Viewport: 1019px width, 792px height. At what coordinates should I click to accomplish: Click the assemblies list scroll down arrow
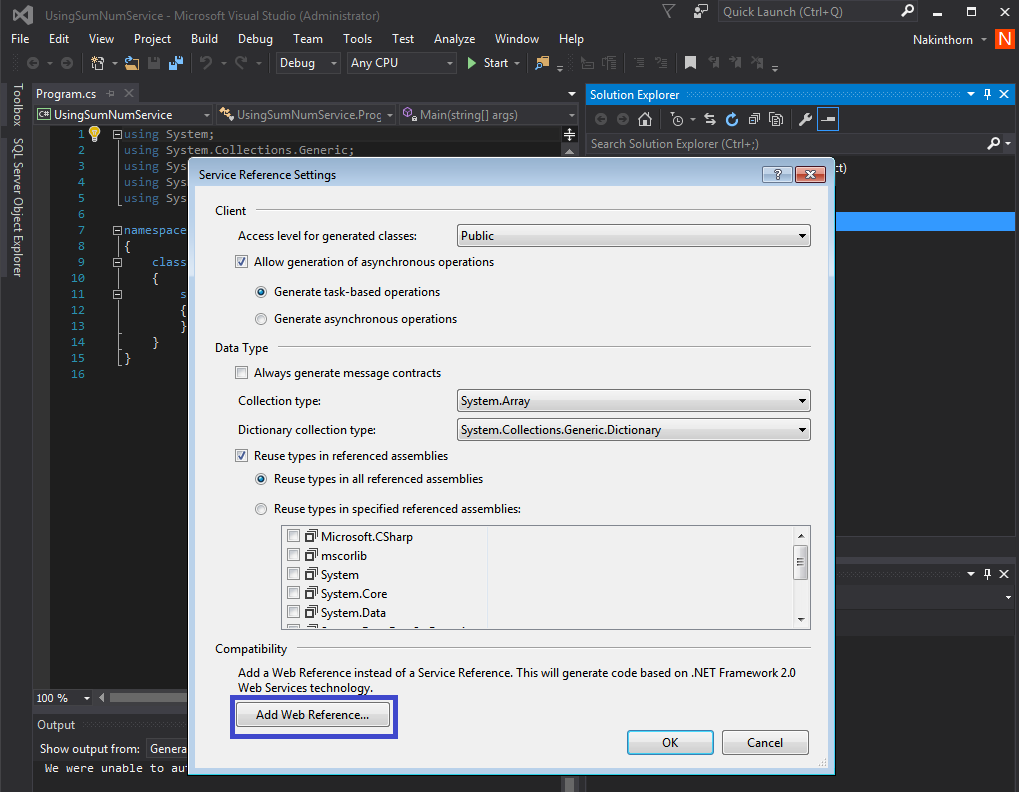coord(801,620)
